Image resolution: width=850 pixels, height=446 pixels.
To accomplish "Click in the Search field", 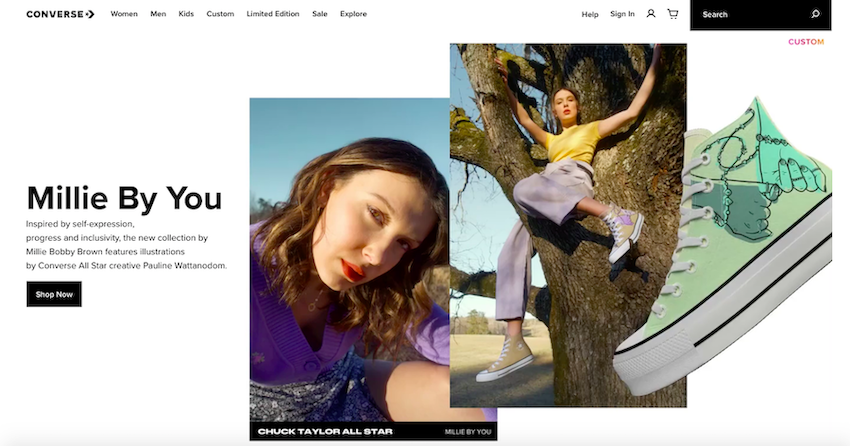I will 761,15.
